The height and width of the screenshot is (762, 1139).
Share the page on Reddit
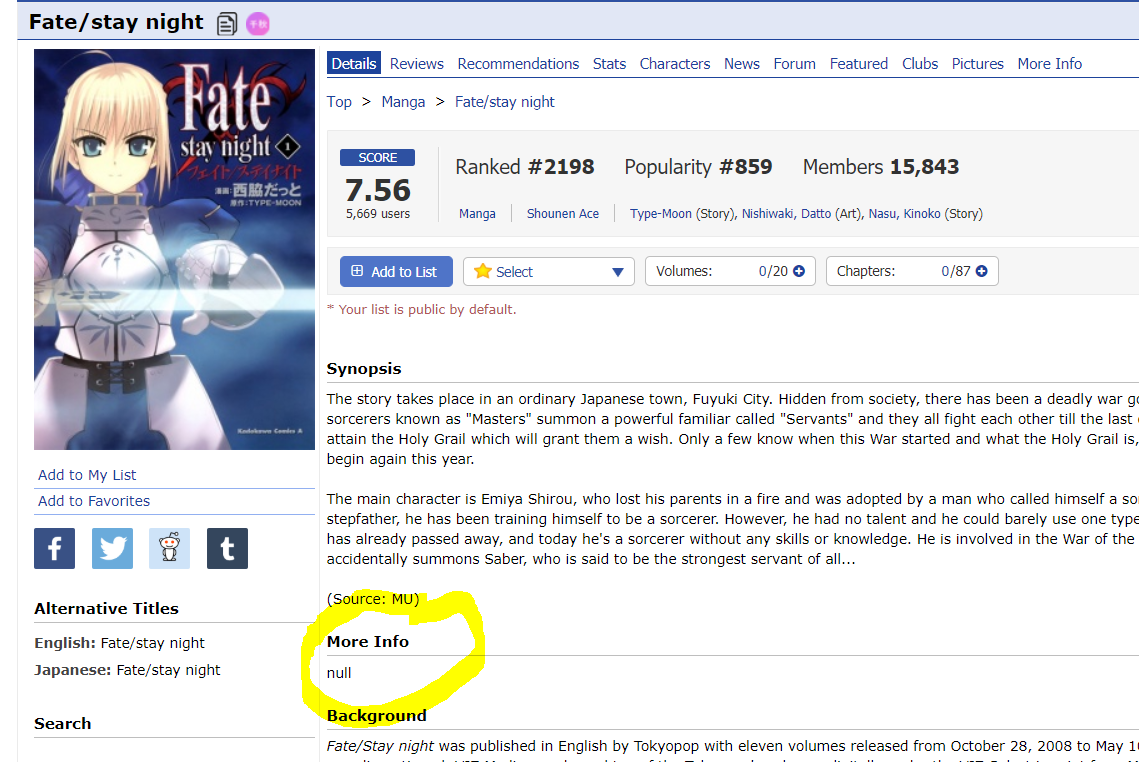pos(169,548)
